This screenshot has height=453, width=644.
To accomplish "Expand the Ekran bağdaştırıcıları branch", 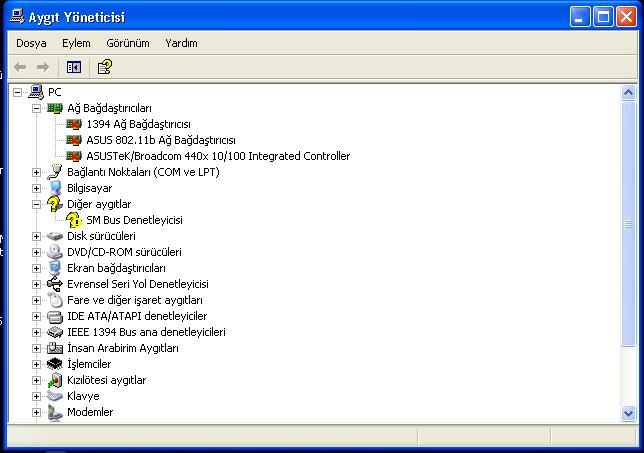I will pyautogui.click(x=37, y=269).
